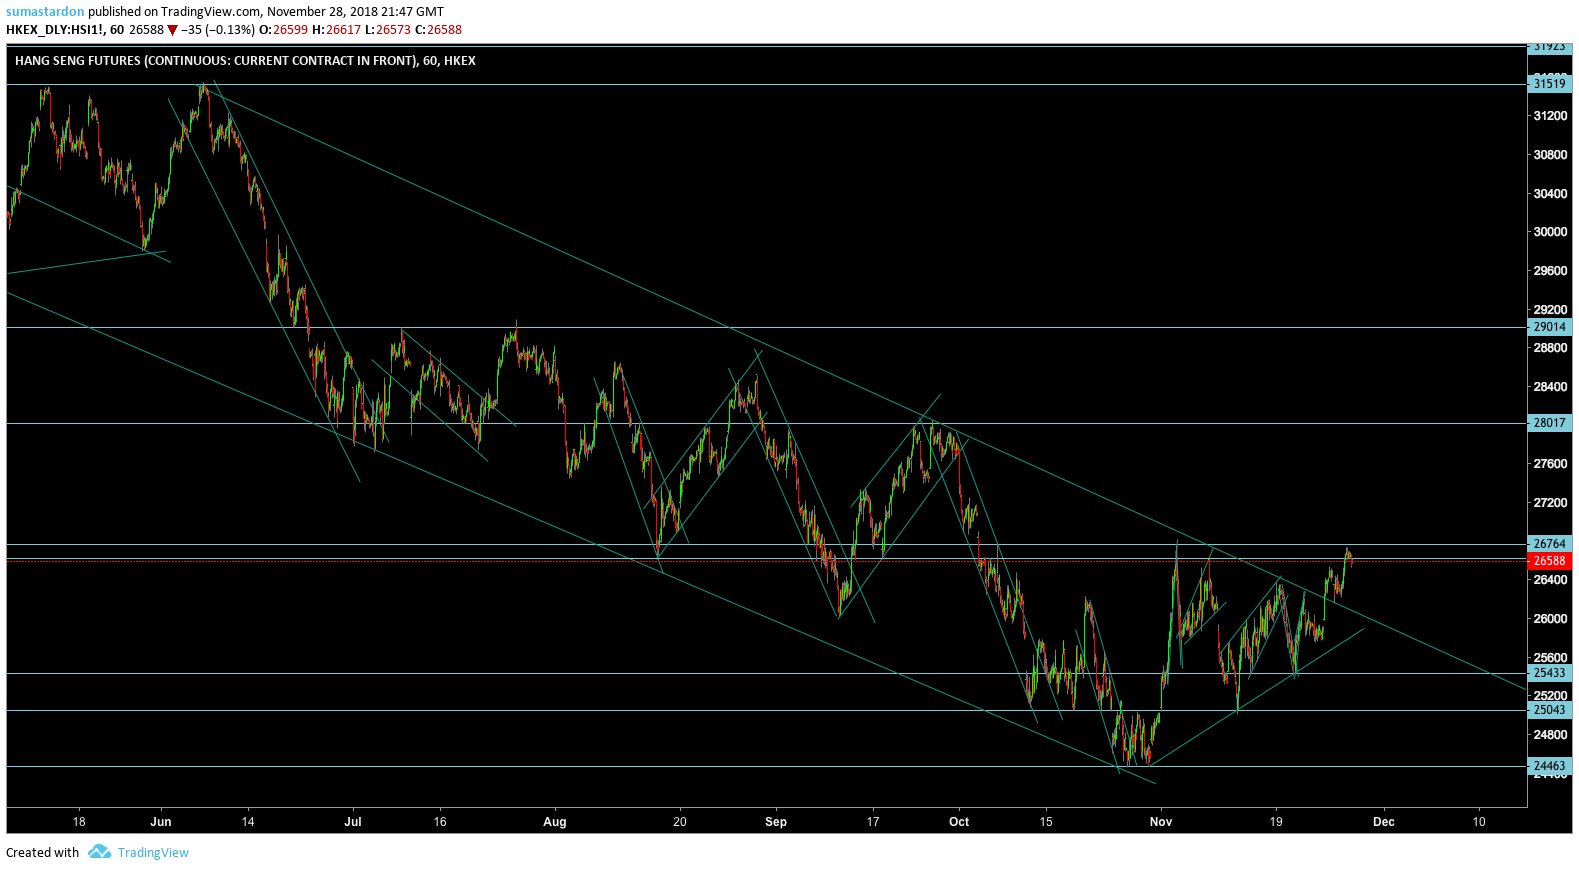Click the red down-triangle change indicator
Viewport: 1579px width, 870px height.
(173, 30)
